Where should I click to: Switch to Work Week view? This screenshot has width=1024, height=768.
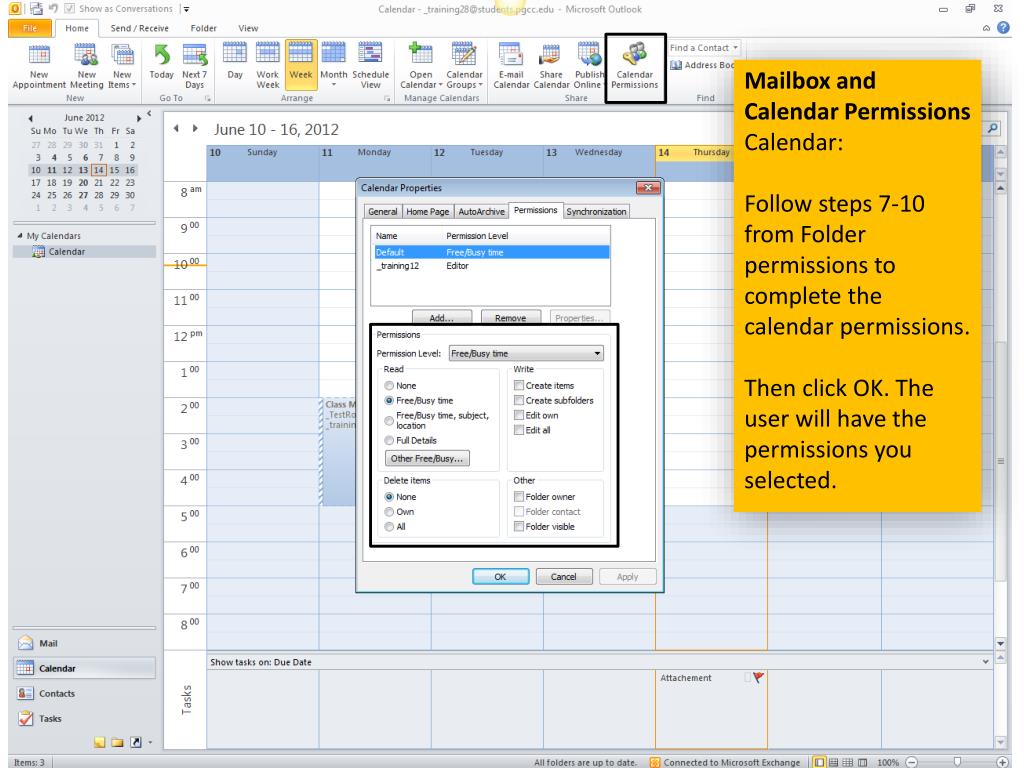268,65
